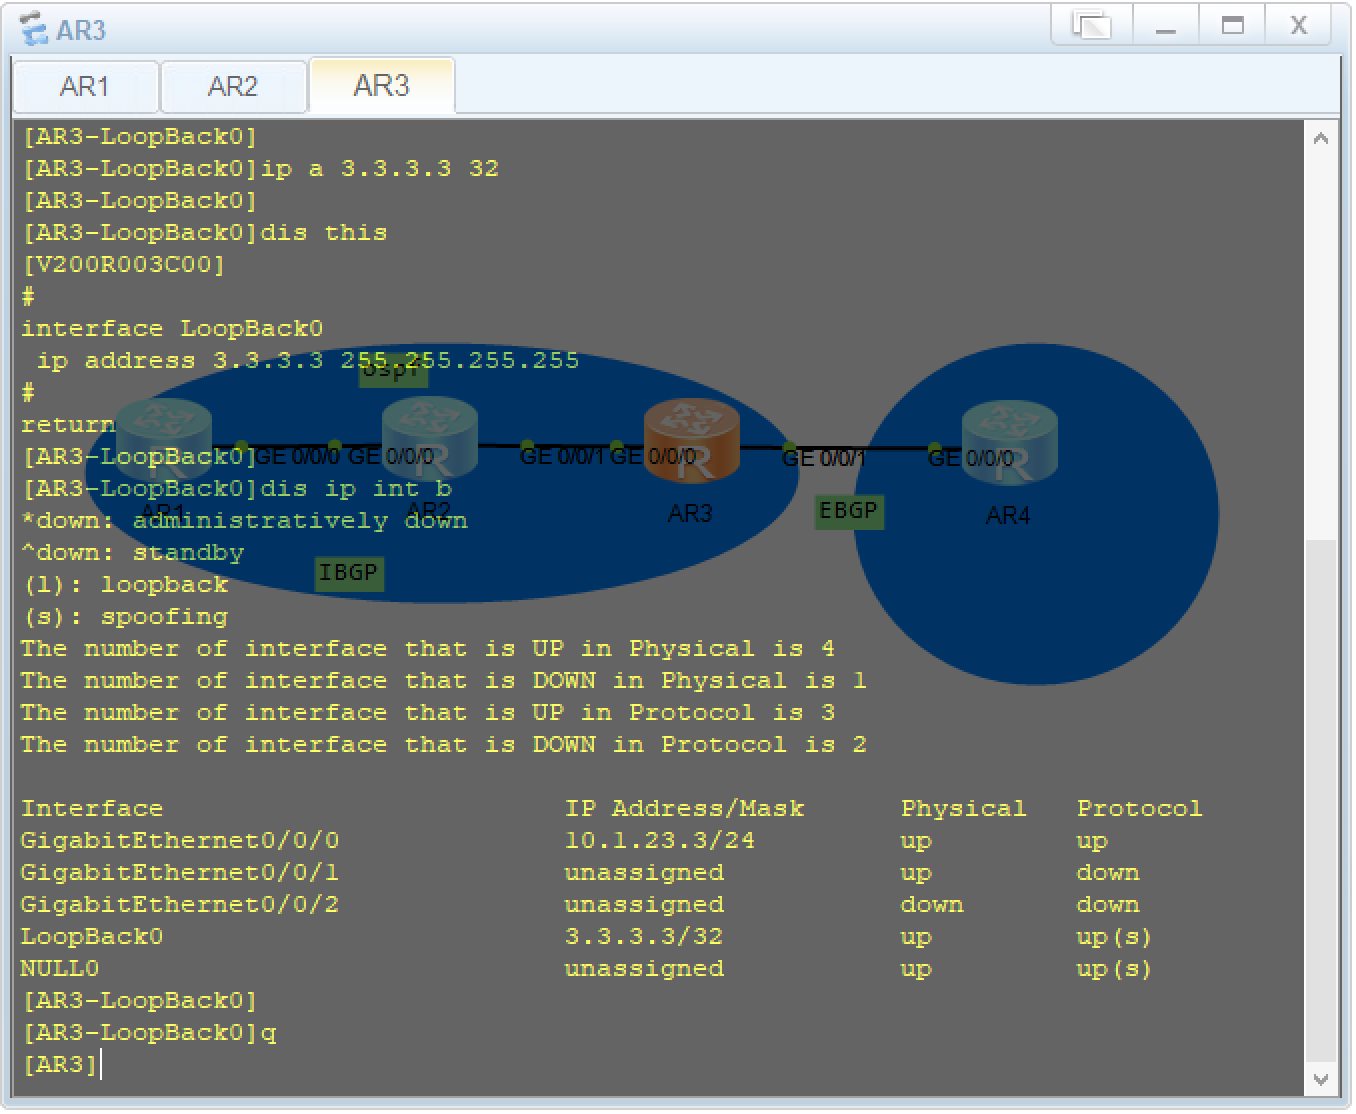Click the IP Address/Mask column header
1356x1114 pixels.
(x=684, y=808)
